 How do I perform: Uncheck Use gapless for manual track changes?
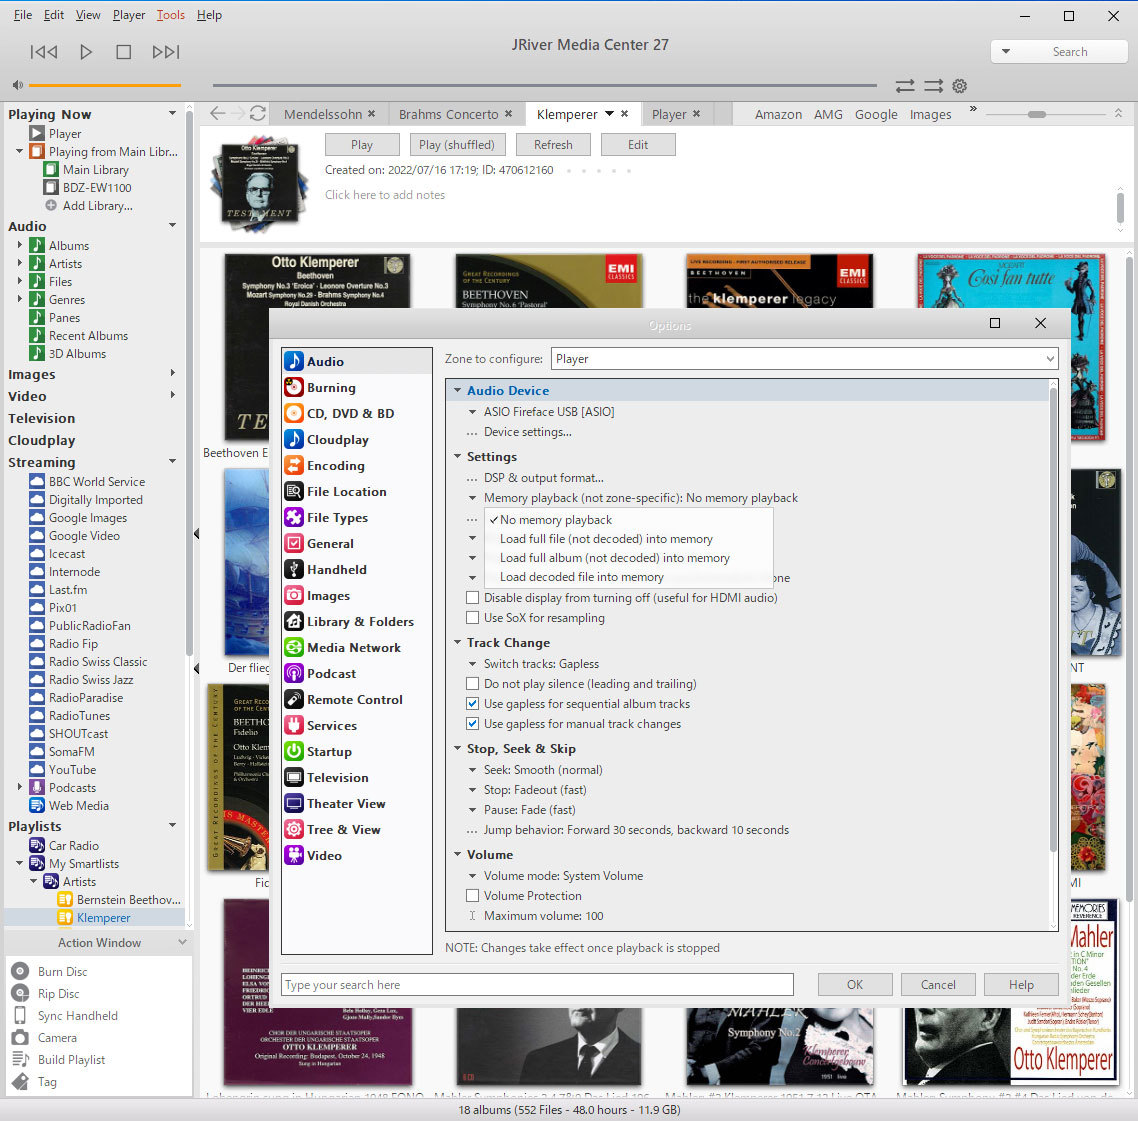pos(473,724)
